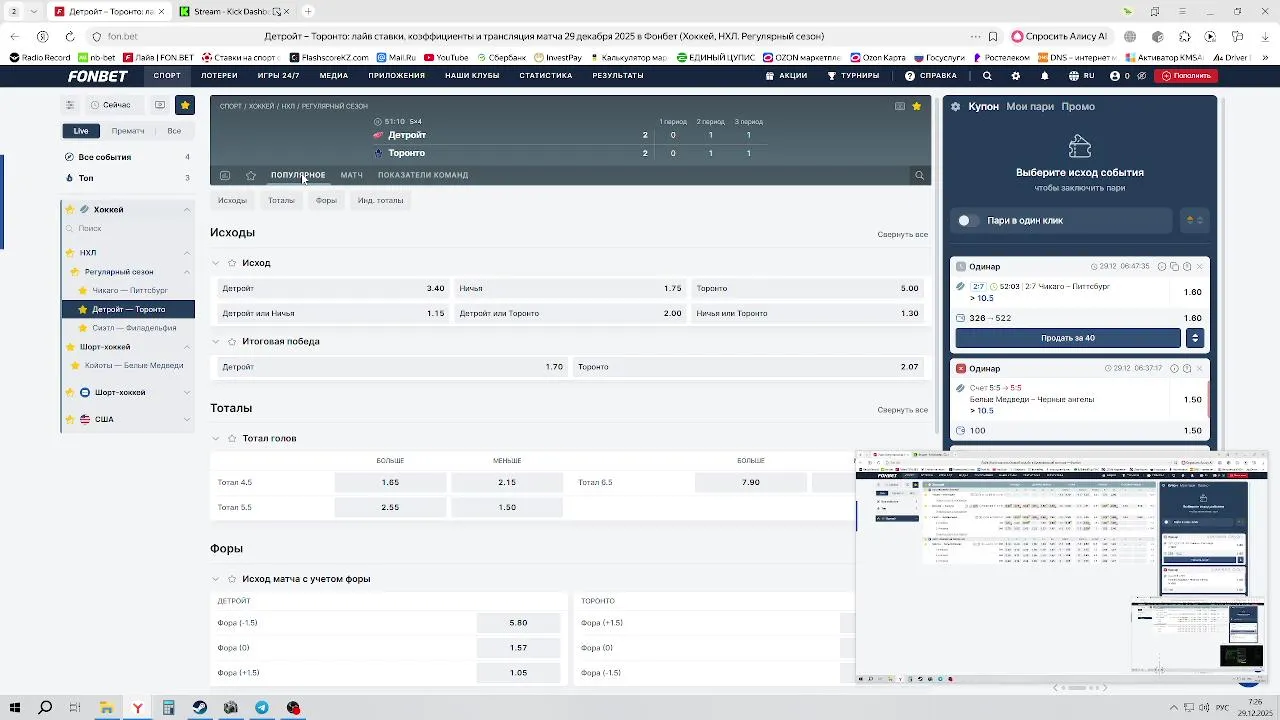1280x720 pixels.
Task: Open the statistics icon left of Популярное
Action: (225, 175)
